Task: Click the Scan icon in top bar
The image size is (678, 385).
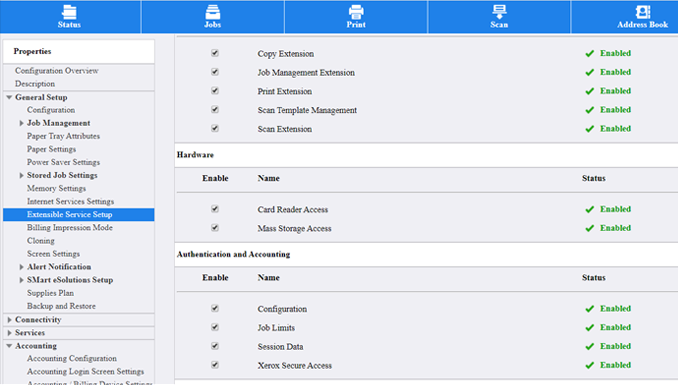Action: pyautogui.click(x=499, y=12)
